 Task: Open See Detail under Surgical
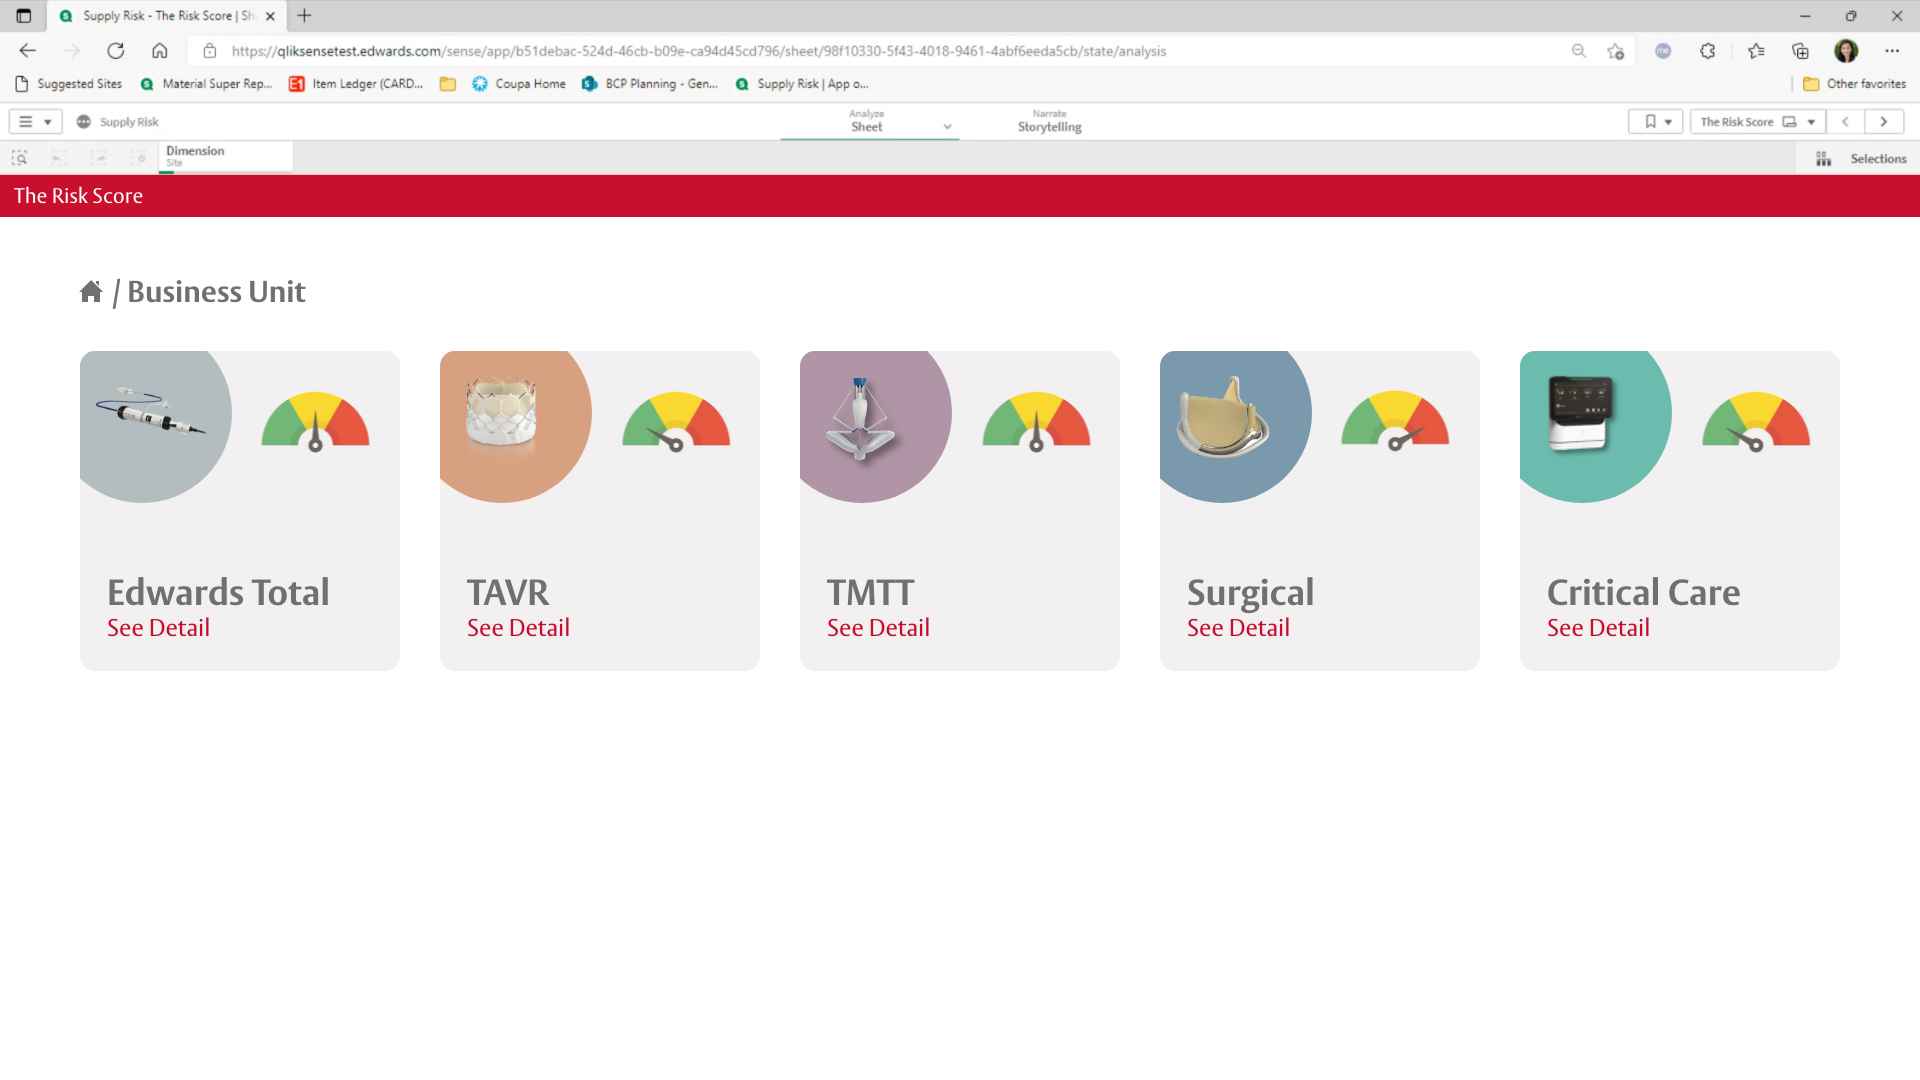(x=1238, y=628)
